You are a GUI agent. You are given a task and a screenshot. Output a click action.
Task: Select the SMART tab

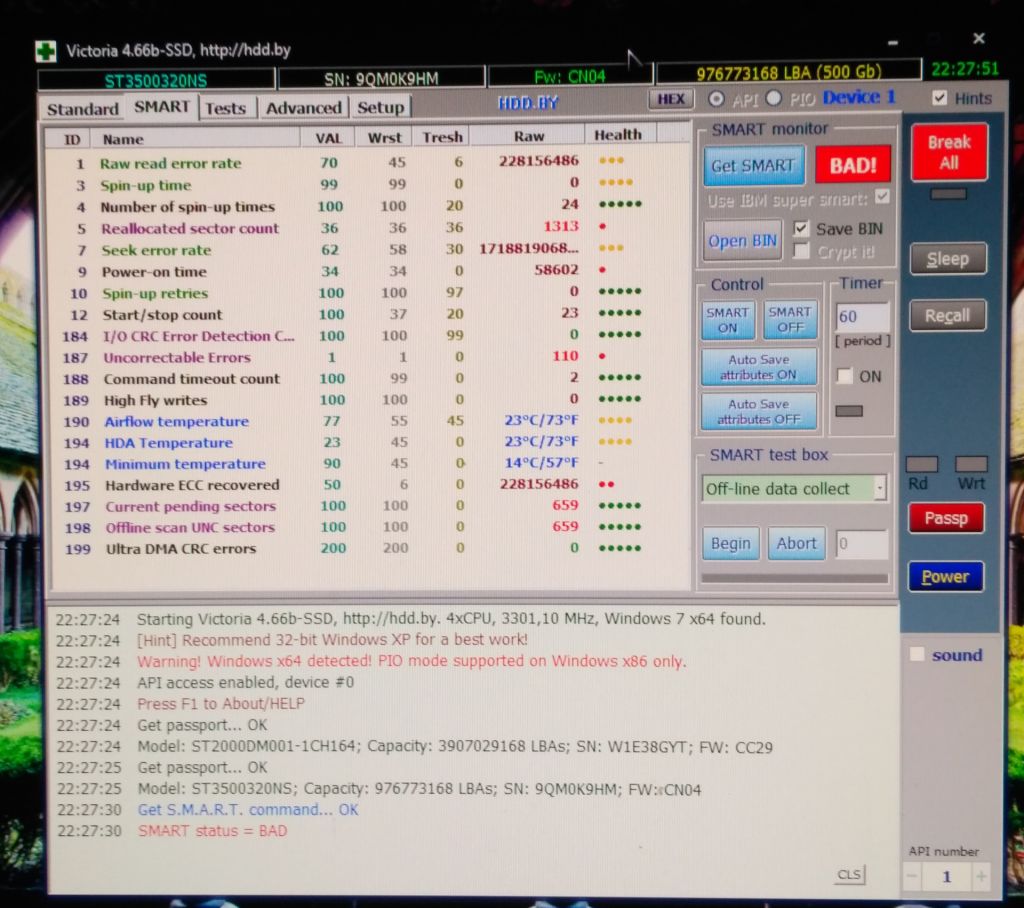(162, 106)
